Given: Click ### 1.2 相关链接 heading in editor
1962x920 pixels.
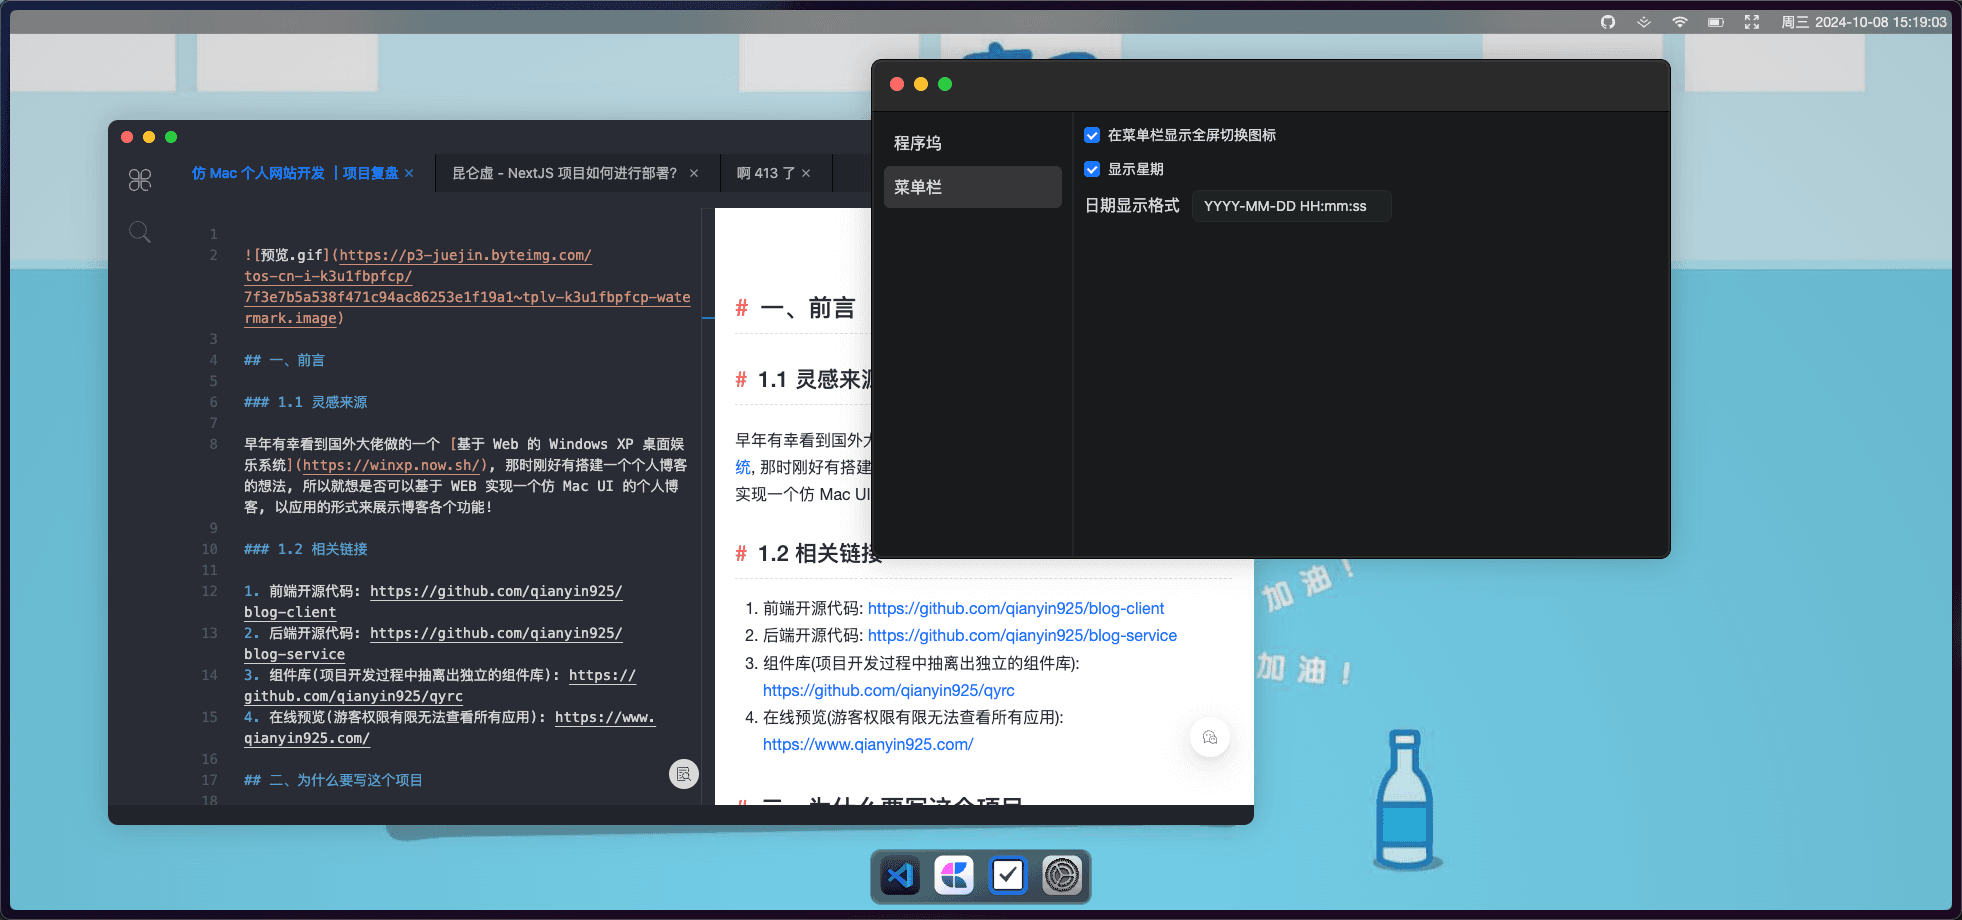Looking at the screenshot, I should 305,549.
